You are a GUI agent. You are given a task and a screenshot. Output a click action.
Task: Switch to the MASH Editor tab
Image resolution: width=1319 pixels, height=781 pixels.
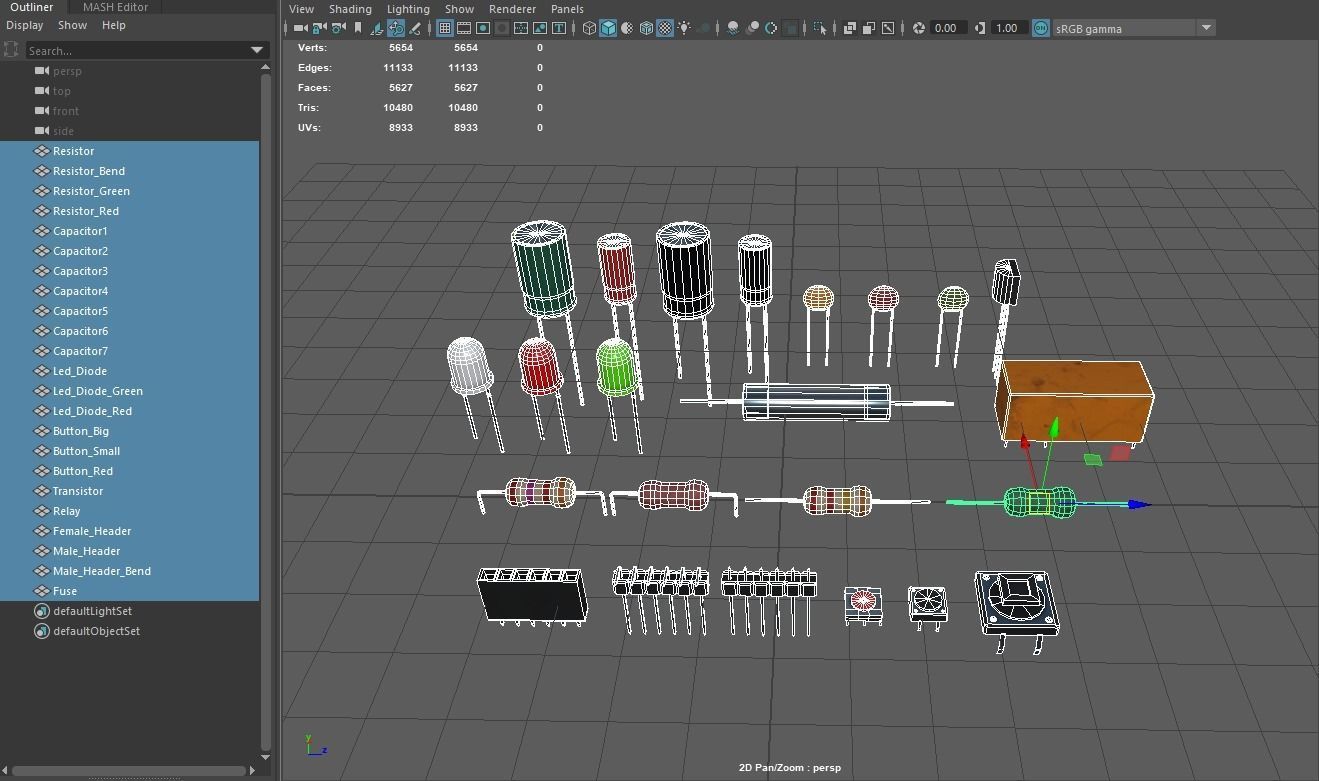coord(115,7)
